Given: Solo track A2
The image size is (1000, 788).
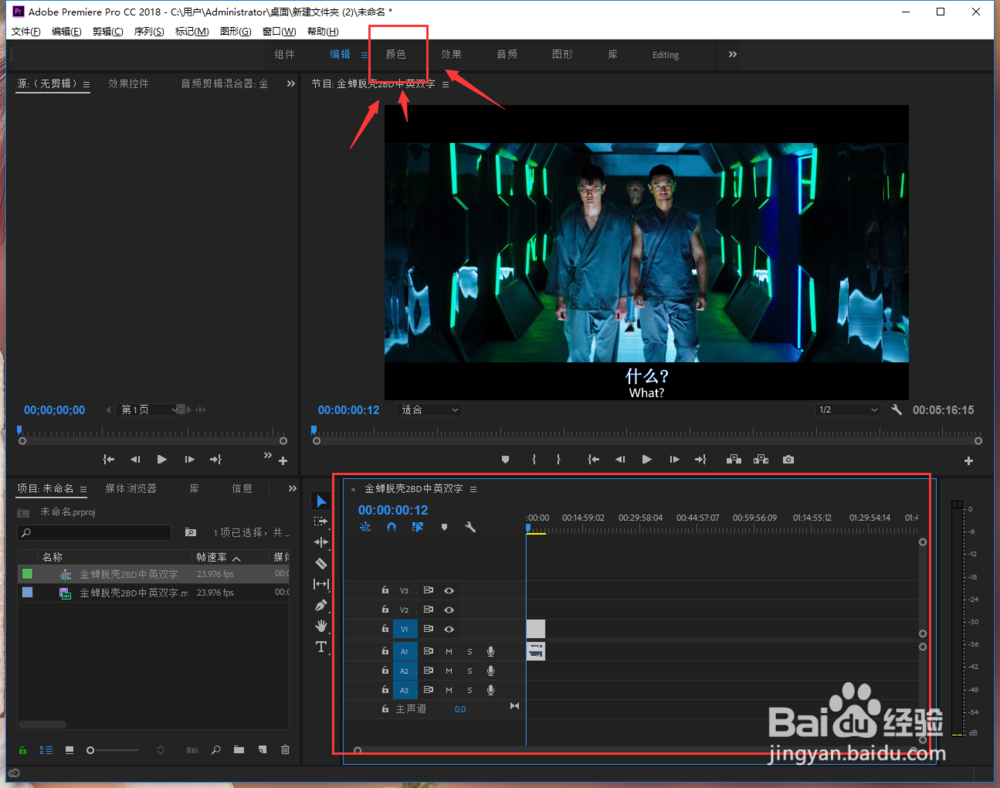Looking at the screenshot, I should pyautogui.click(x=470, y=671).
